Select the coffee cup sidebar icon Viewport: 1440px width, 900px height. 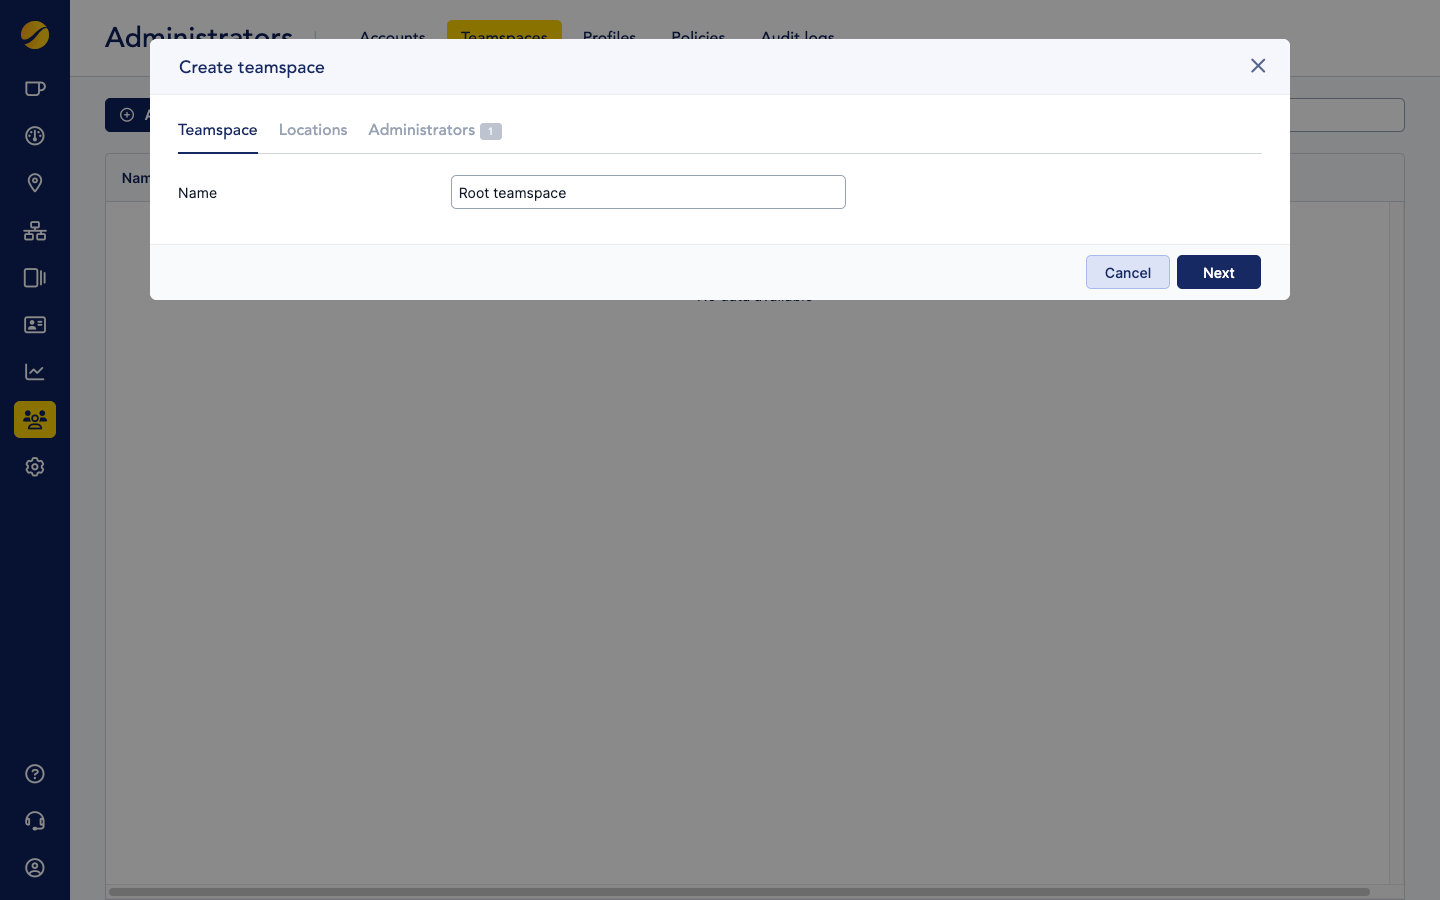click(35, 88)
